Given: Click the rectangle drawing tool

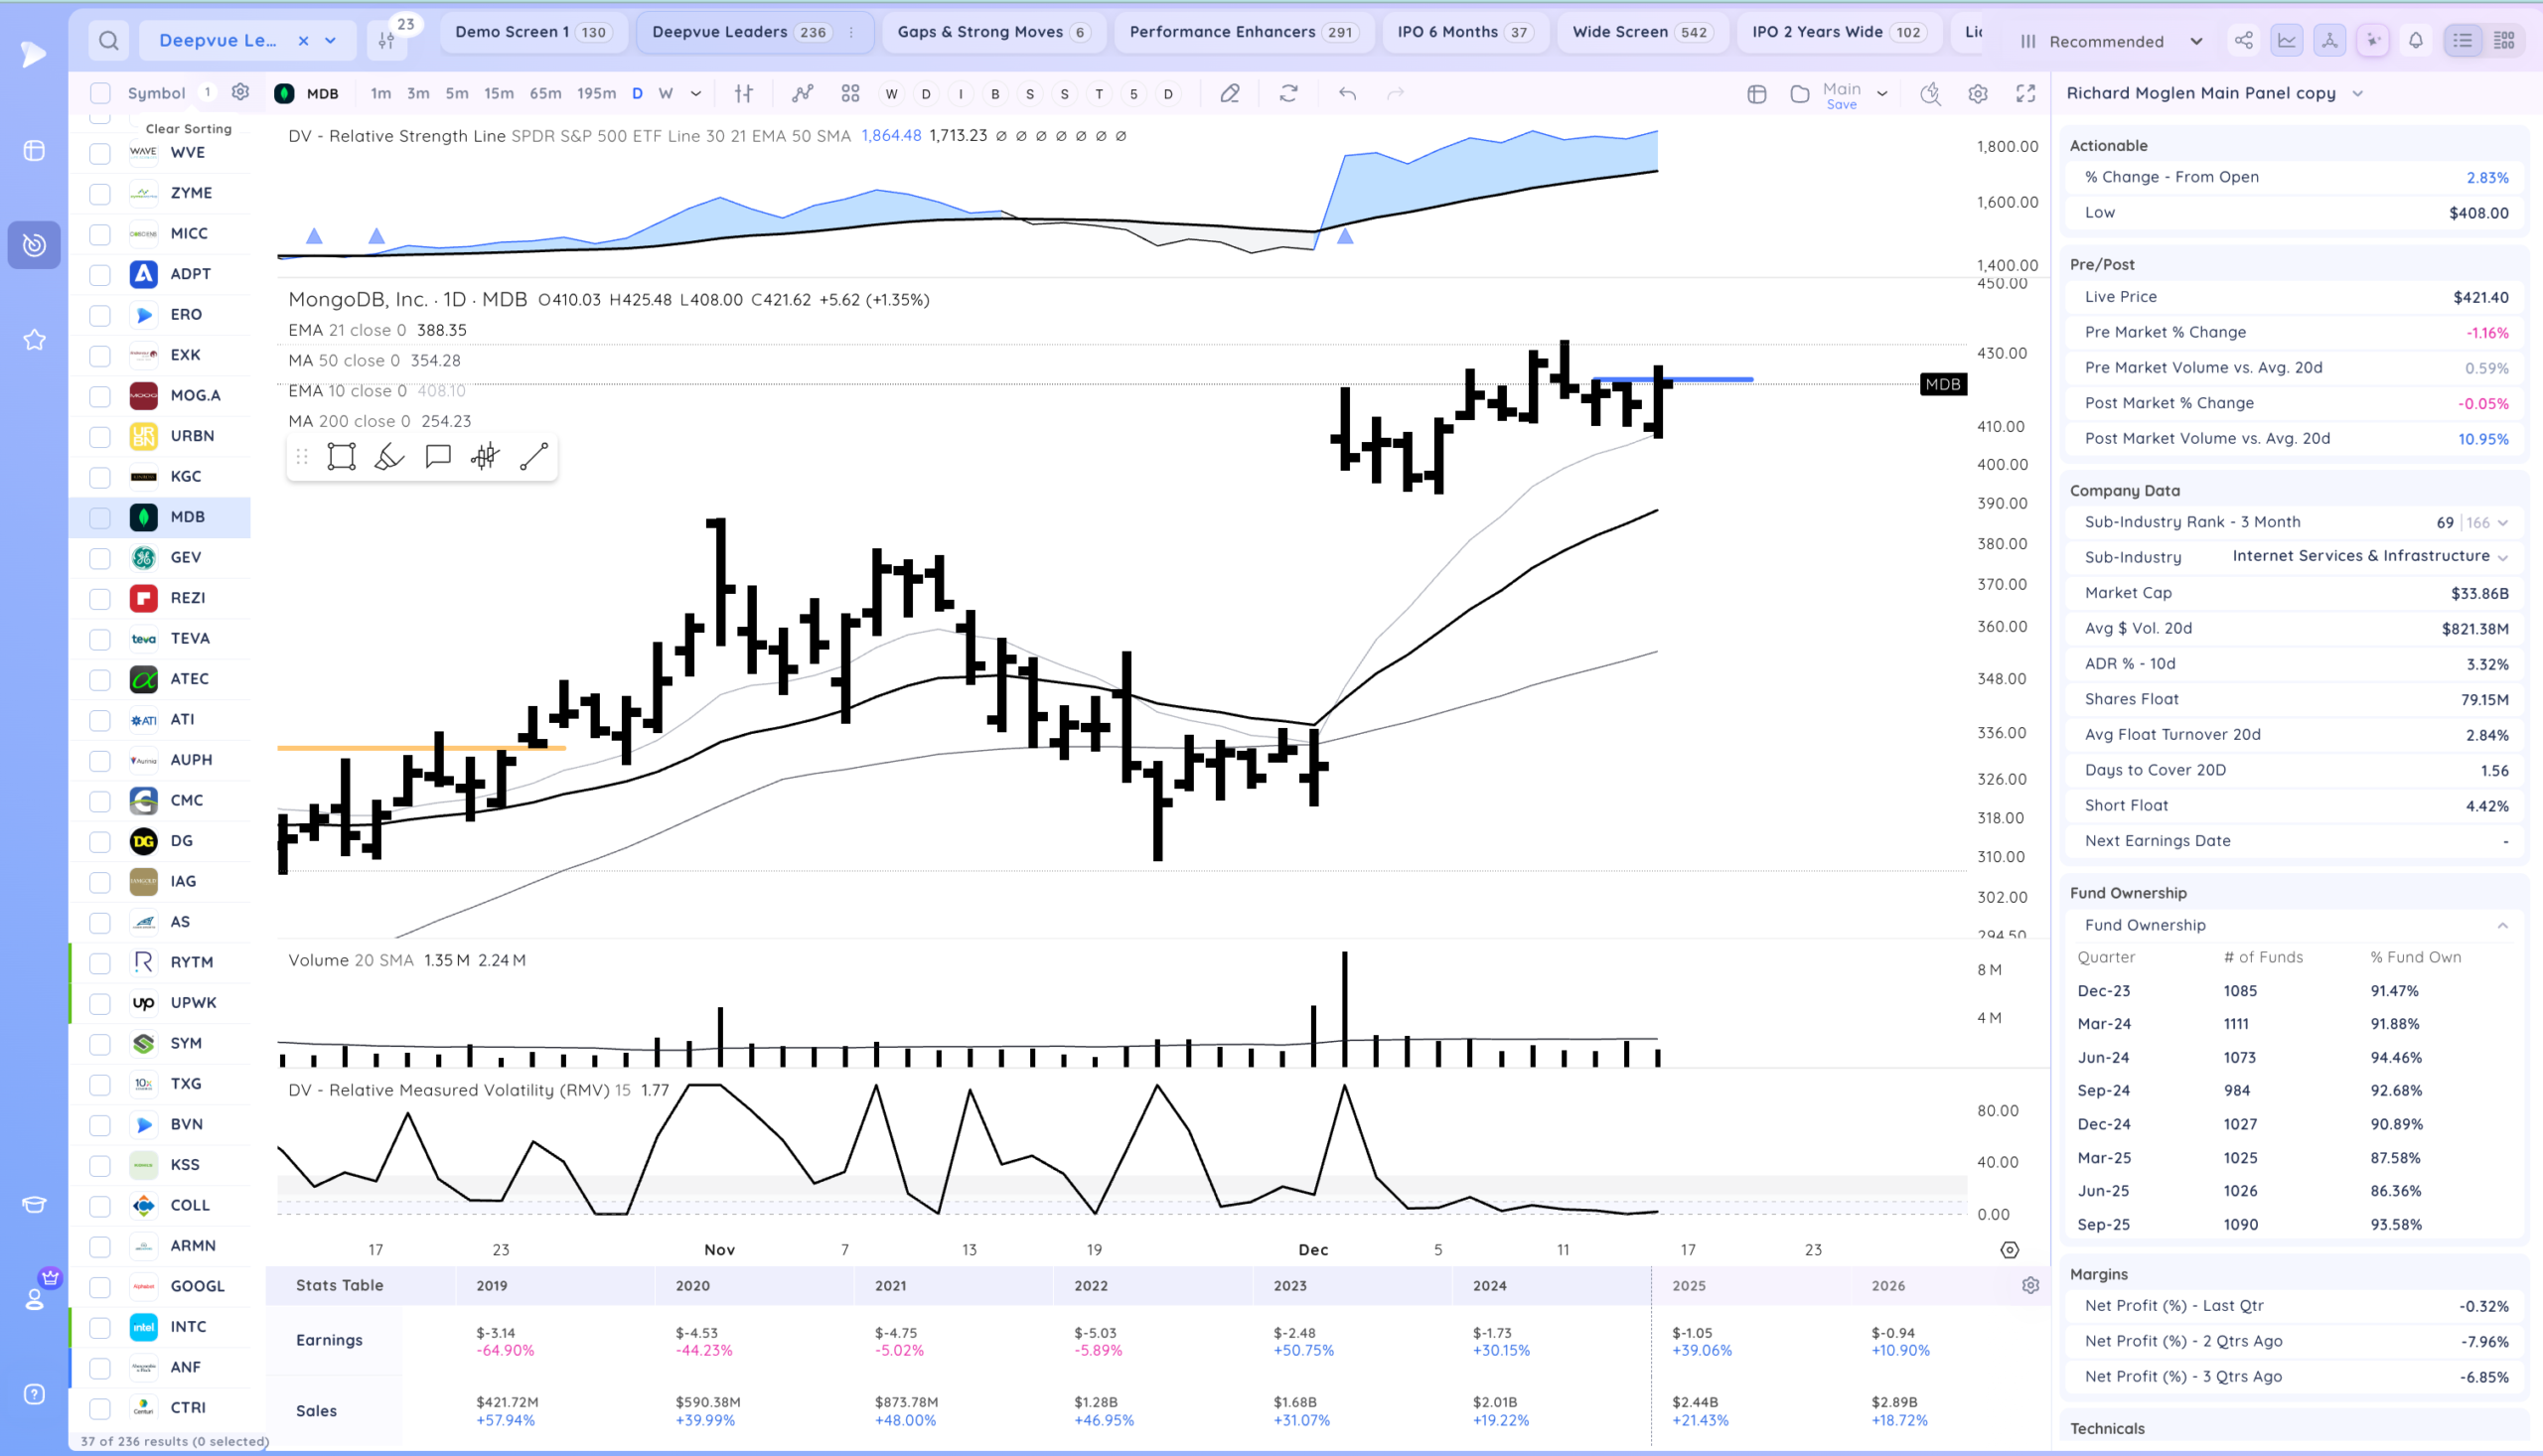Looking at the screenshot, I should 341,457.
